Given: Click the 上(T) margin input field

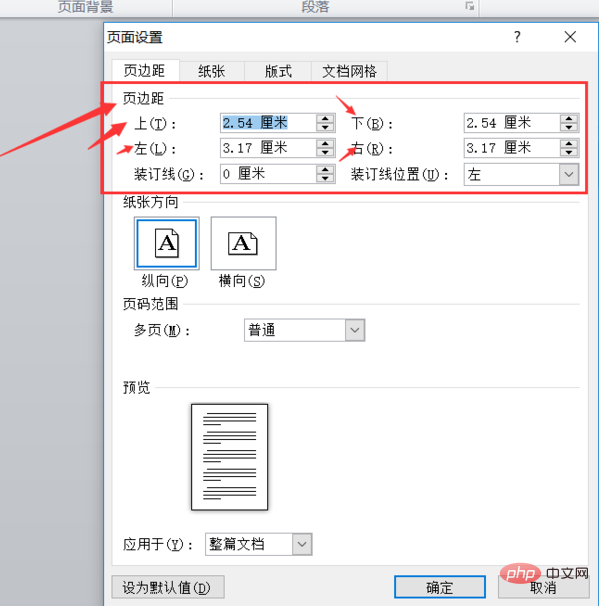Looking at the screenshot, I should coord(268,123).
